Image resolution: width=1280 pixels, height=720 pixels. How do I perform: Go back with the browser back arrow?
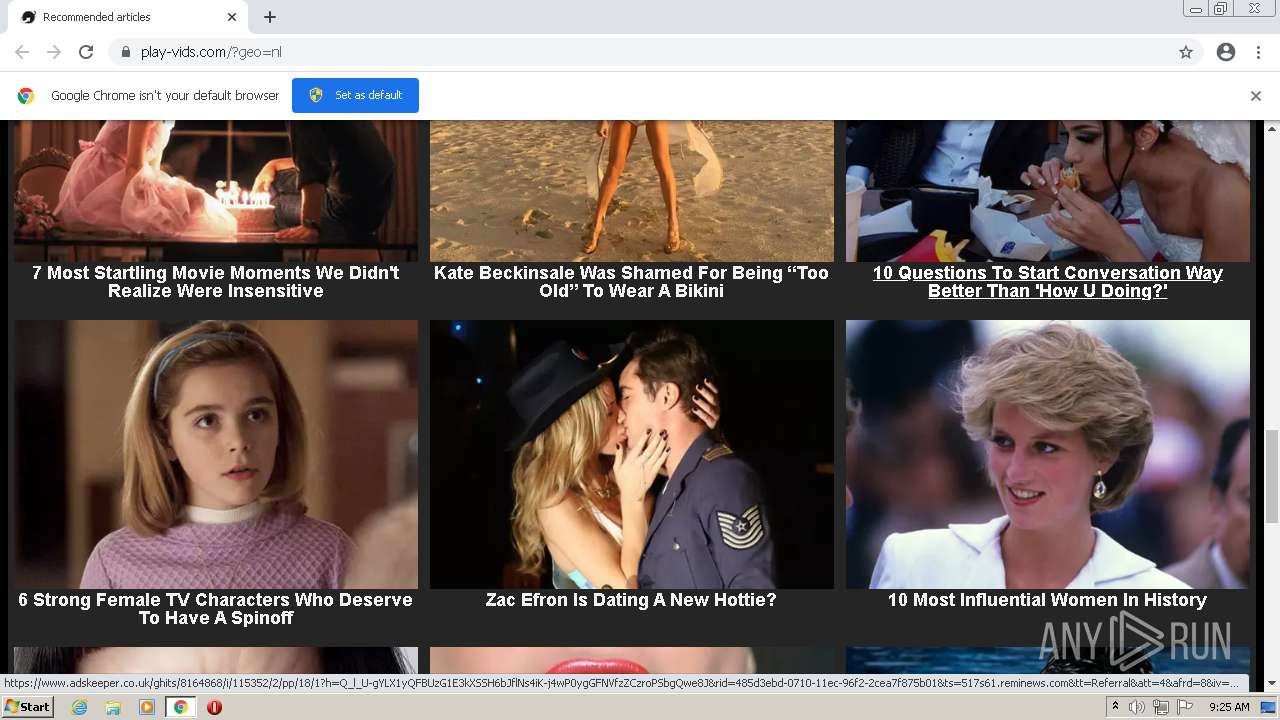22,52
